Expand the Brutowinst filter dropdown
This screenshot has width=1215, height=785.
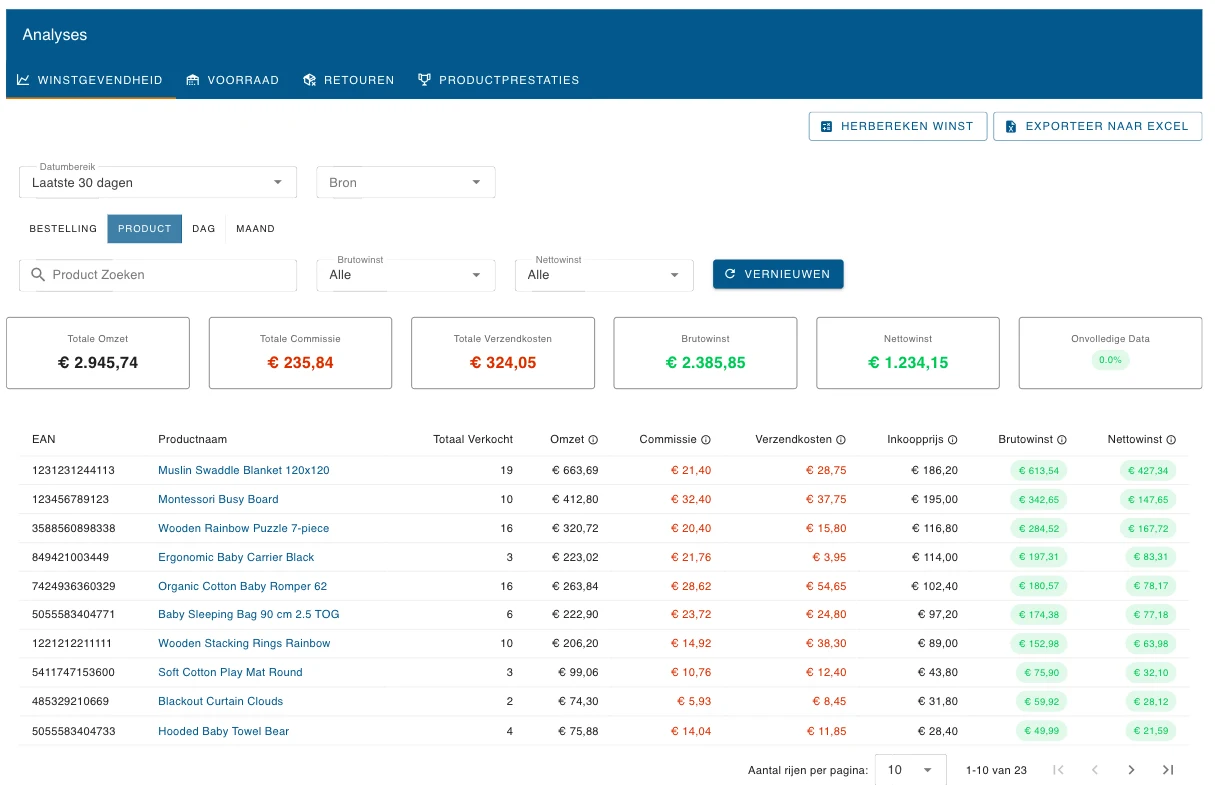coord(406,275)
